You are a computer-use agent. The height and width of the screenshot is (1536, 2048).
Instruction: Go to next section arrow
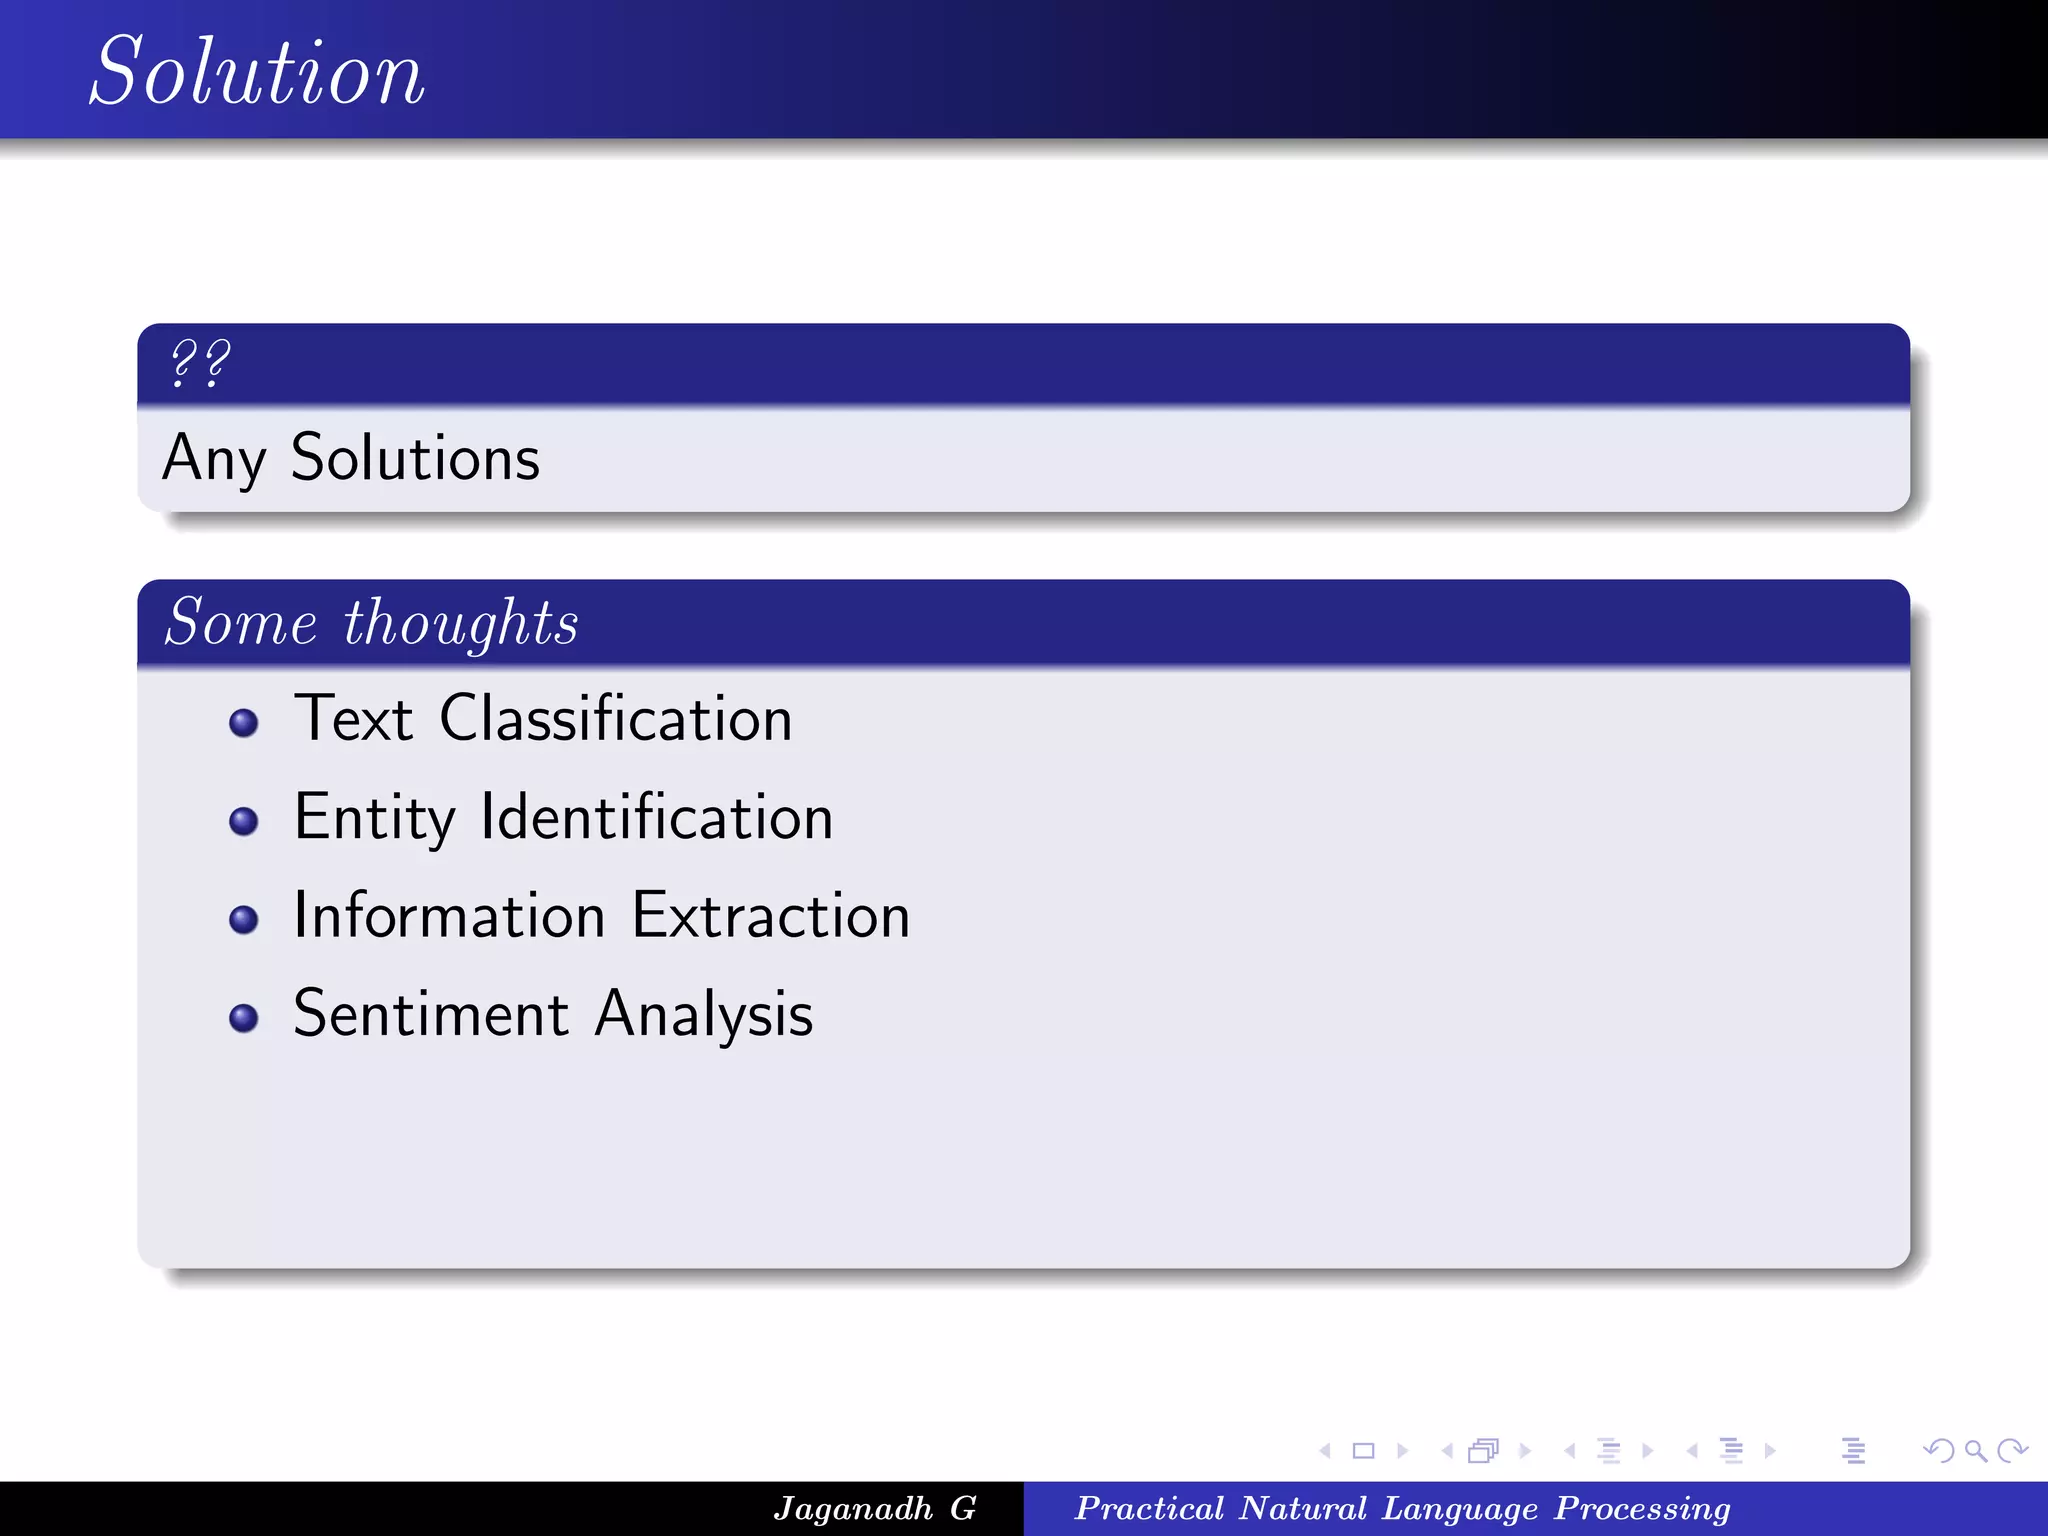1770,1450
